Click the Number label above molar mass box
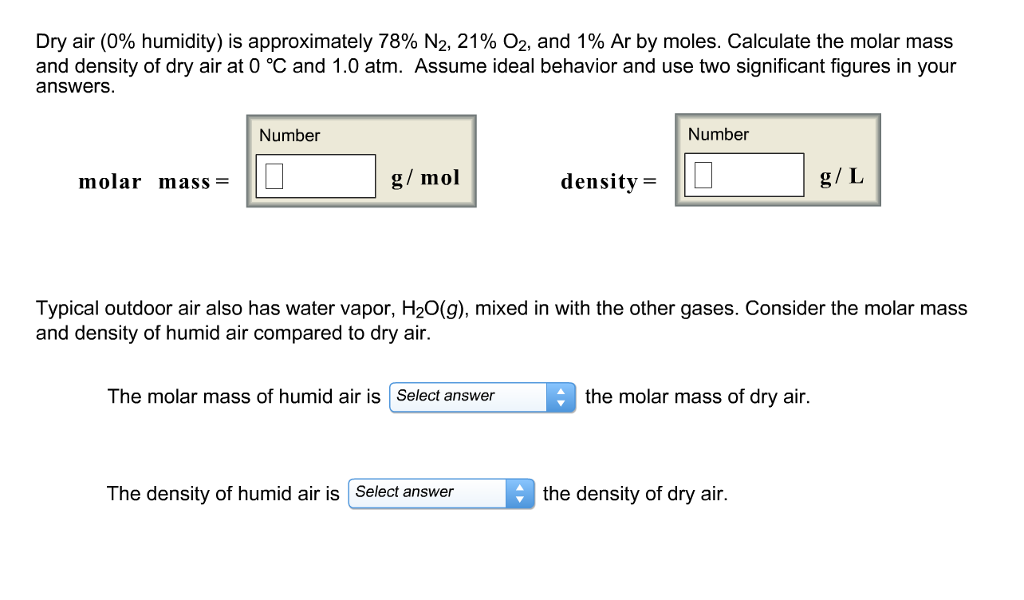 click(x=289, y=134)
